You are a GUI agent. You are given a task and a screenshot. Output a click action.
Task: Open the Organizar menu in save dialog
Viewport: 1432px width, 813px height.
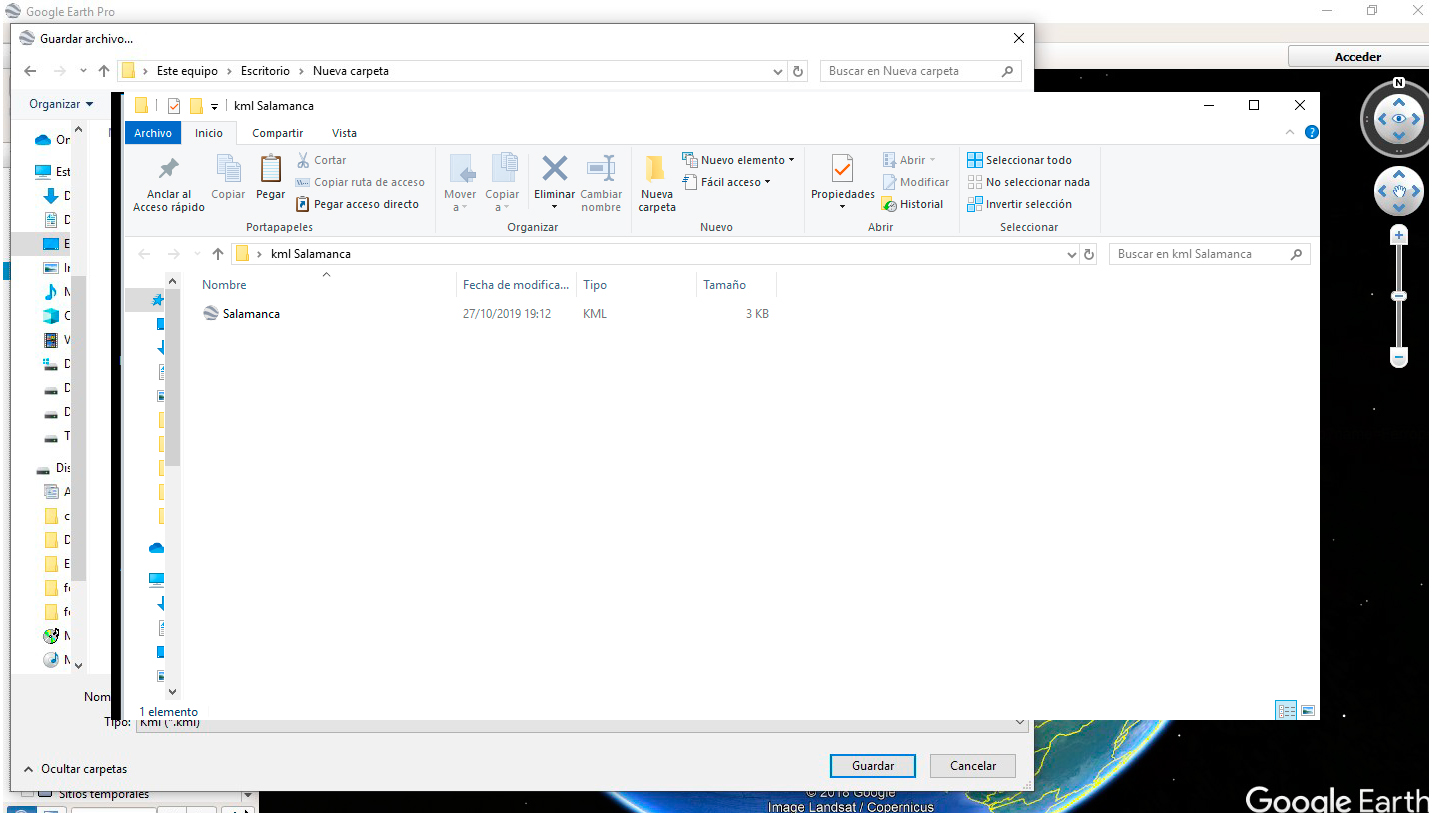point(61,104)
